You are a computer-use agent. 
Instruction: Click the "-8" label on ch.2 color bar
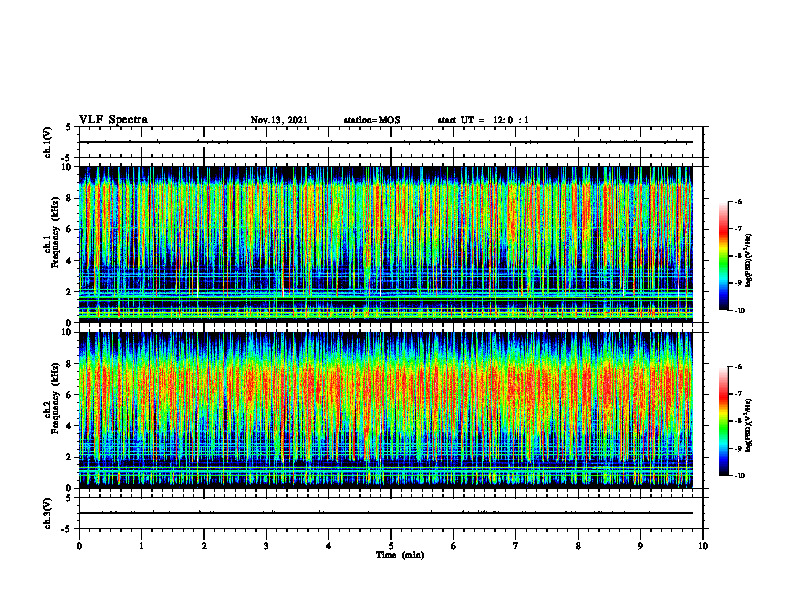point(738,421)
